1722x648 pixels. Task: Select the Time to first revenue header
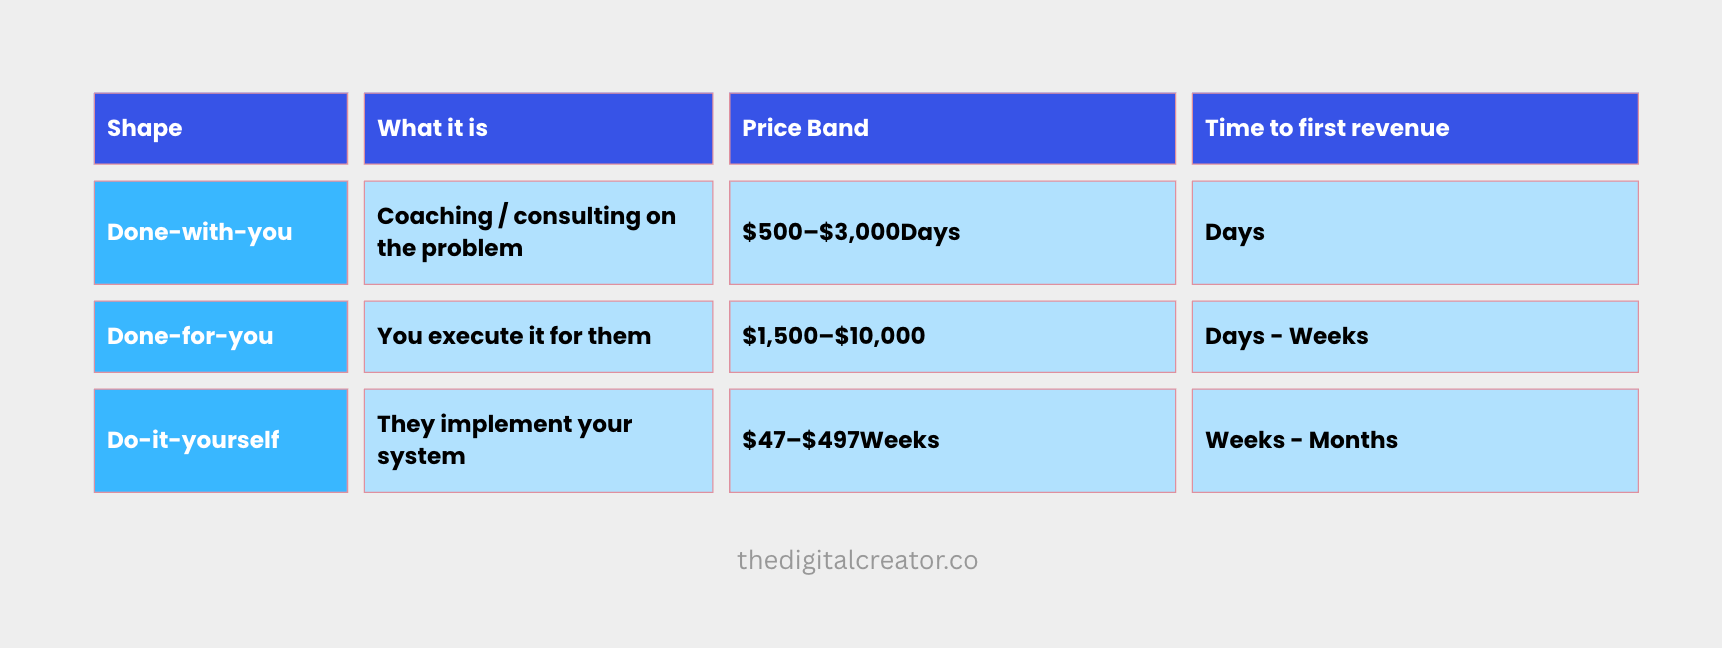tap(1415, 128)
